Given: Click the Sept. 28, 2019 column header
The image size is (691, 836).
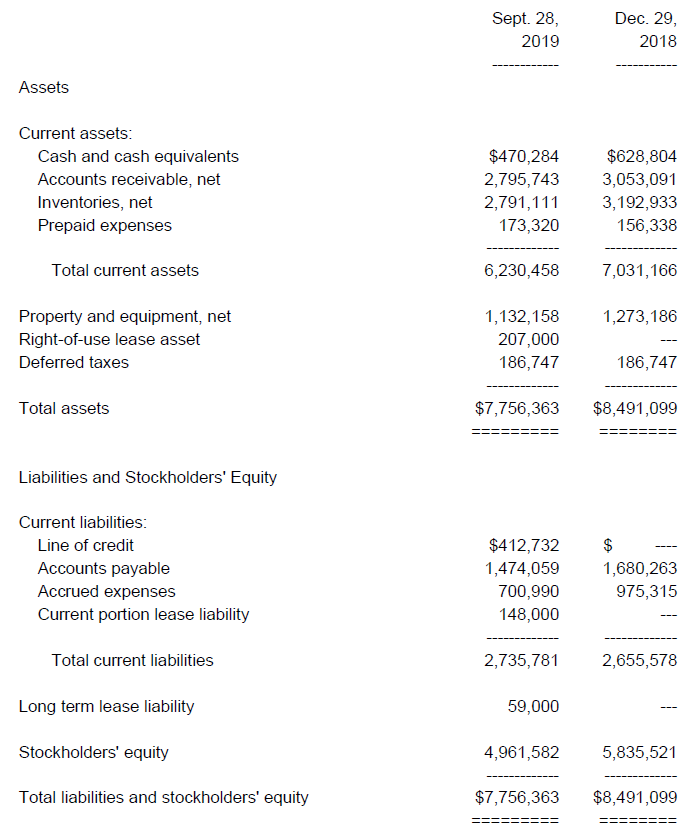Looking at the screenshot, I should pos(525,30).
